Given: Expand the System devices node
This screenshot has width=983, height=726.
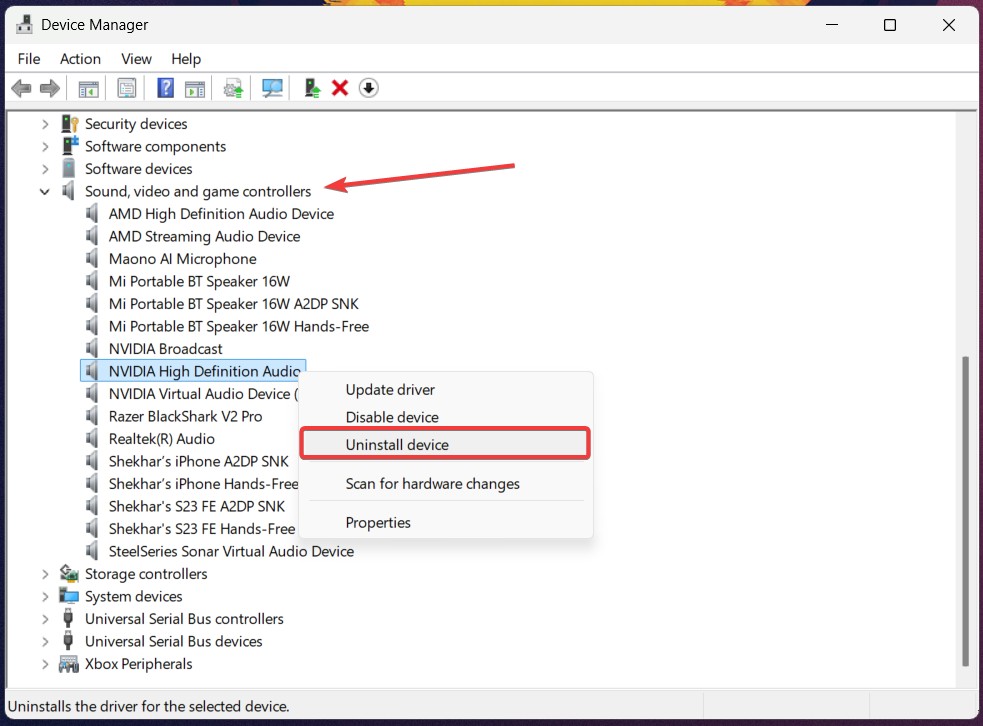Looking at the screenshot, I should click(45, 597).
